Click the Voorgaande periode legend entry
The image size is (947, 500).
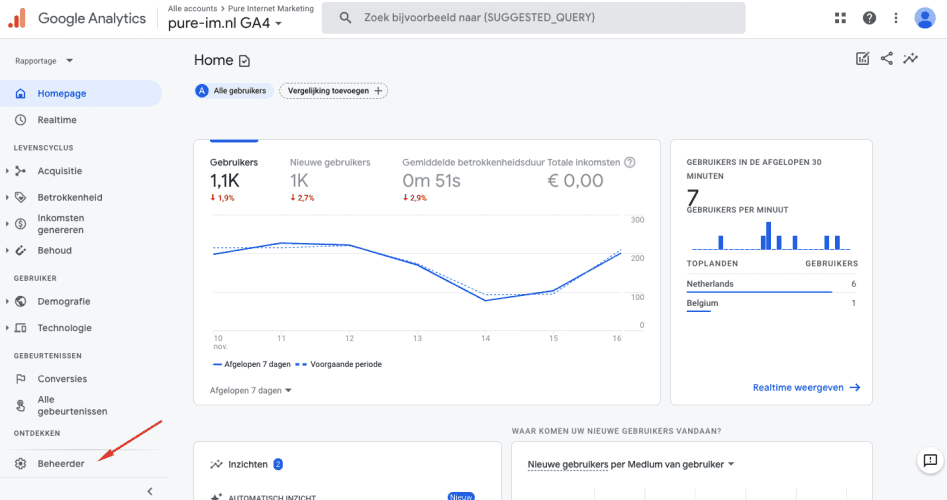pyautogui.click(x=339, y=364)
